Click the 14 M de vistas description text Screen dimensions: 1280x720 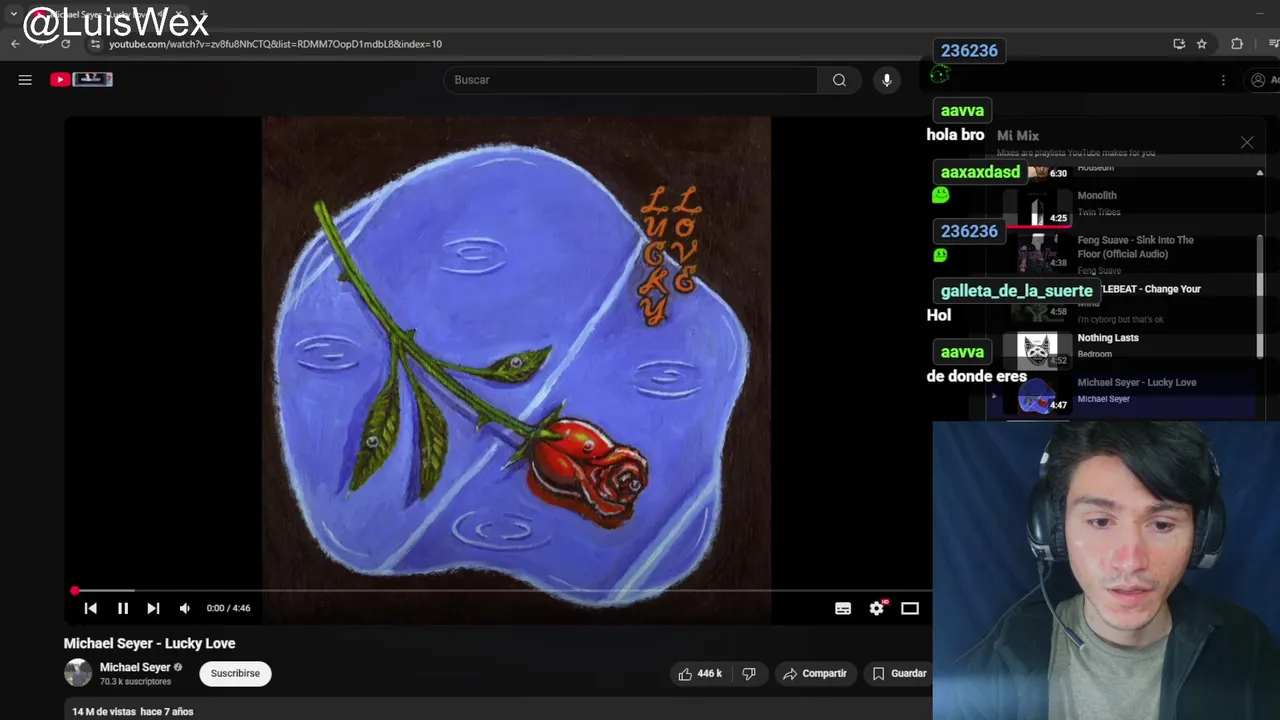pyautogui.click(x=133, y=712)
